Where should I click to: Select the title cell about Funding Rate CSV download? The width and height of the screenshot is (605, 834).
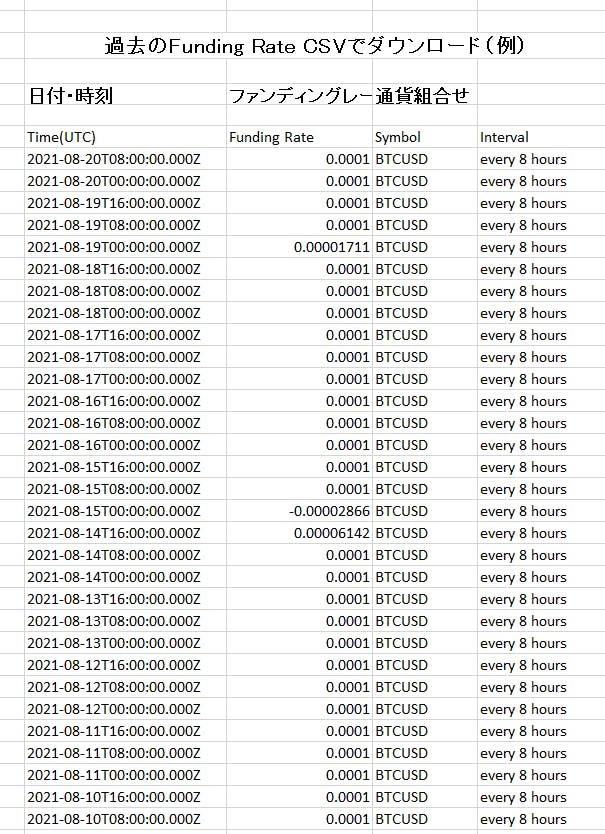(x=314, y=46)
